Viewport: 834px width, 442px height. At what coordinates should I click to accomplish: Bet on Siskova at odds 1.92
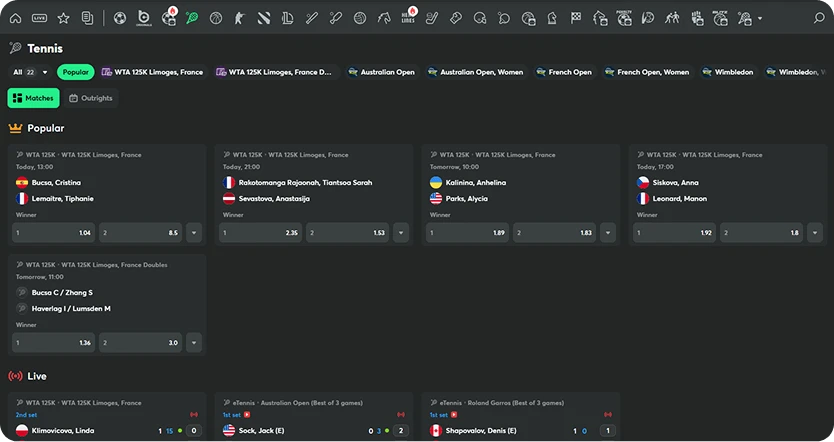[676, 233]
